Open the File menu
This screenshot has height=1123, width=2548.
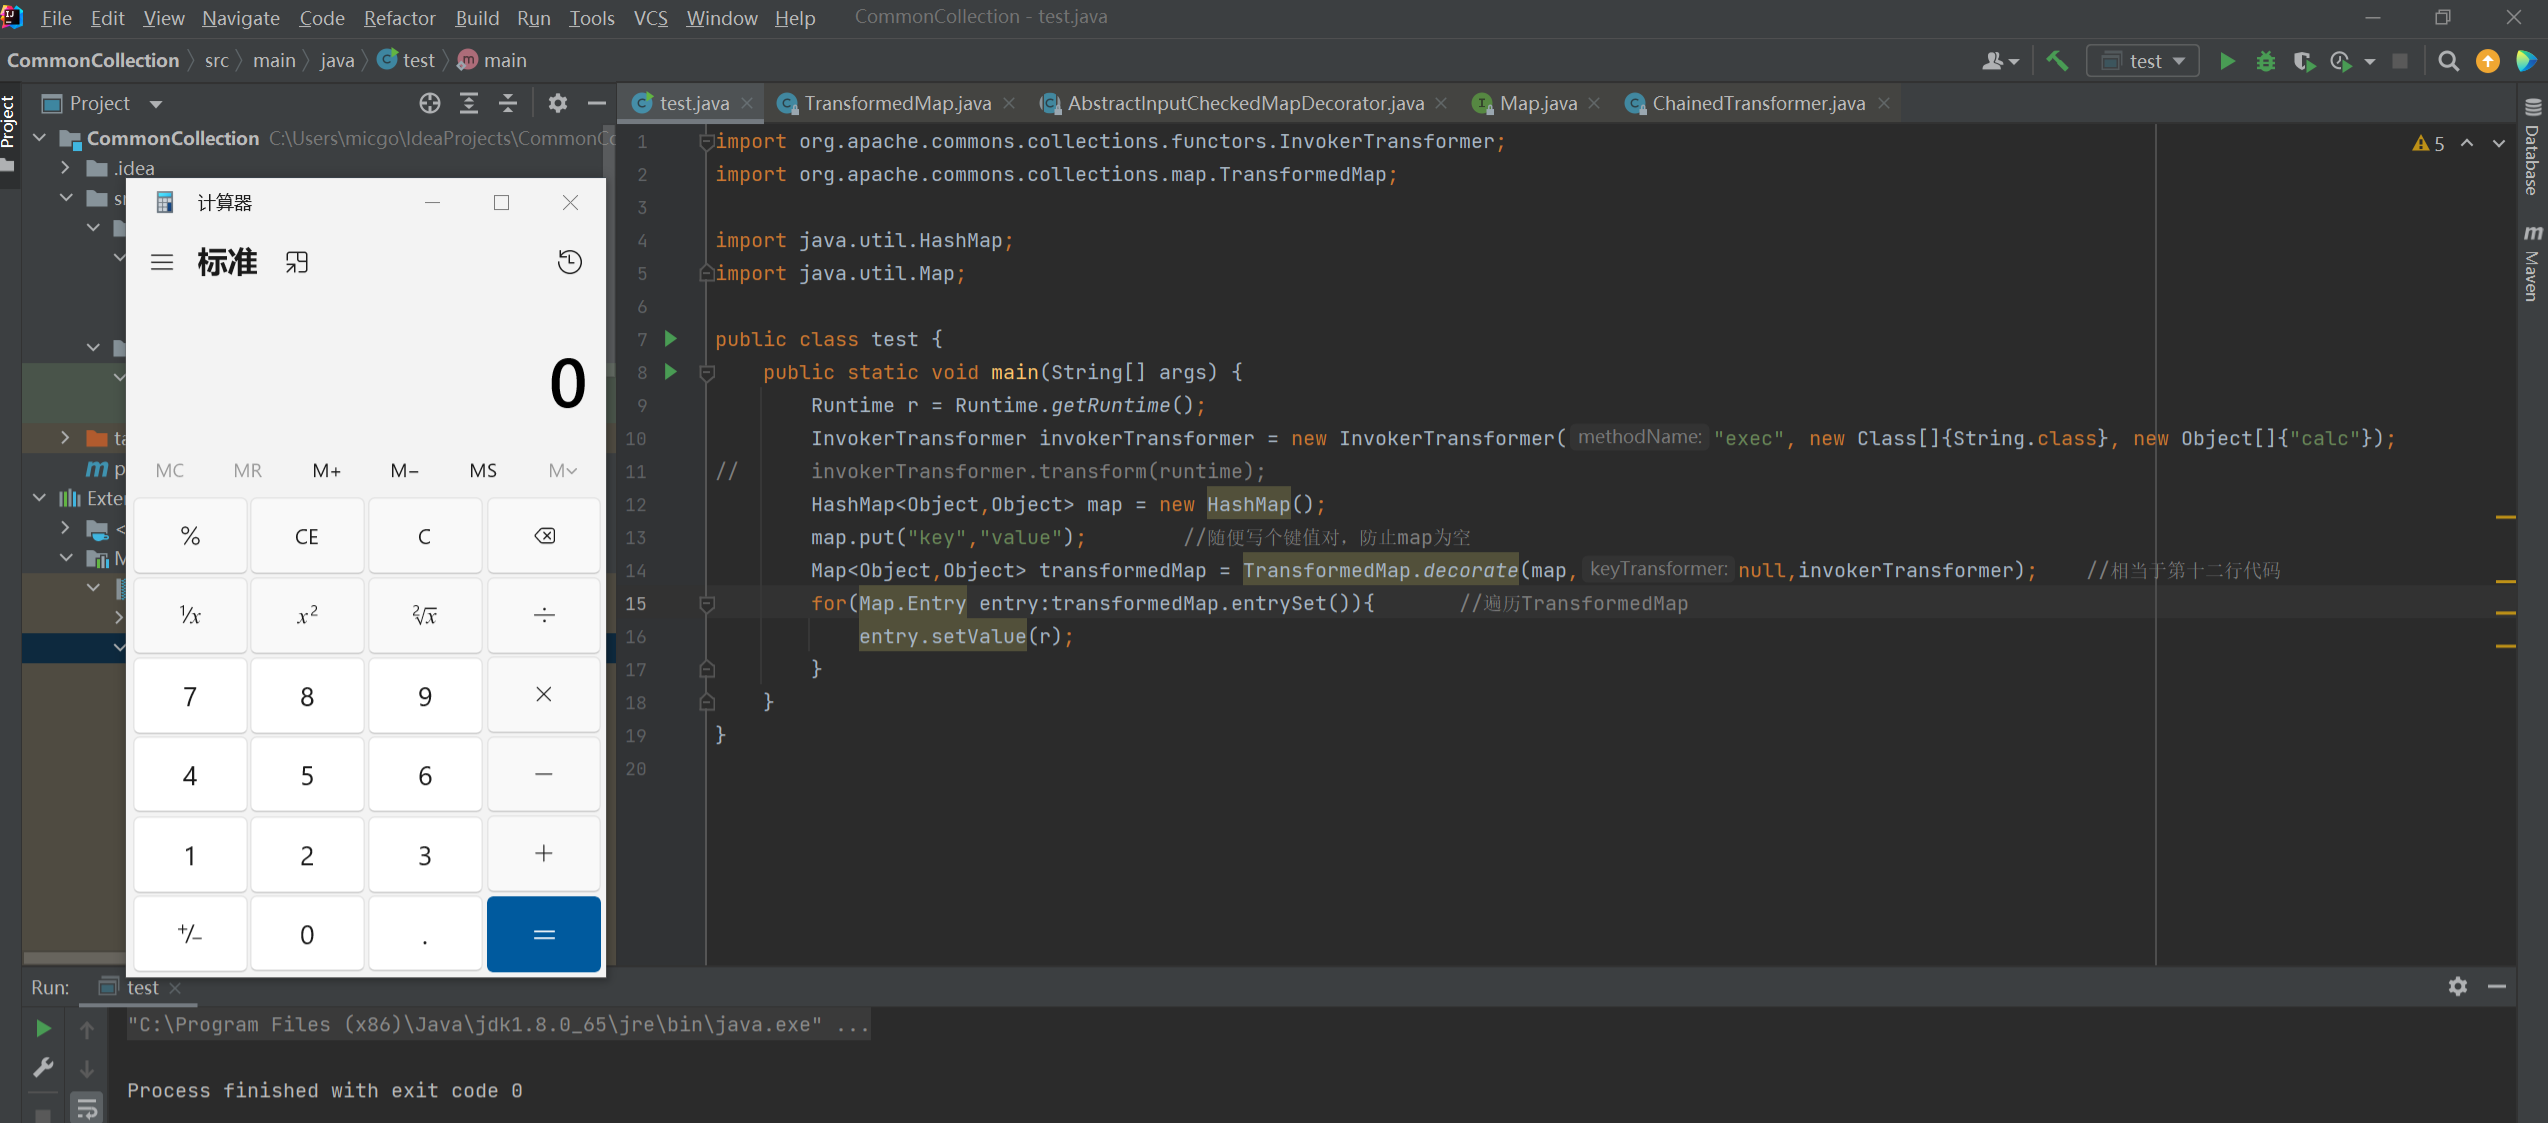[56, 18]
